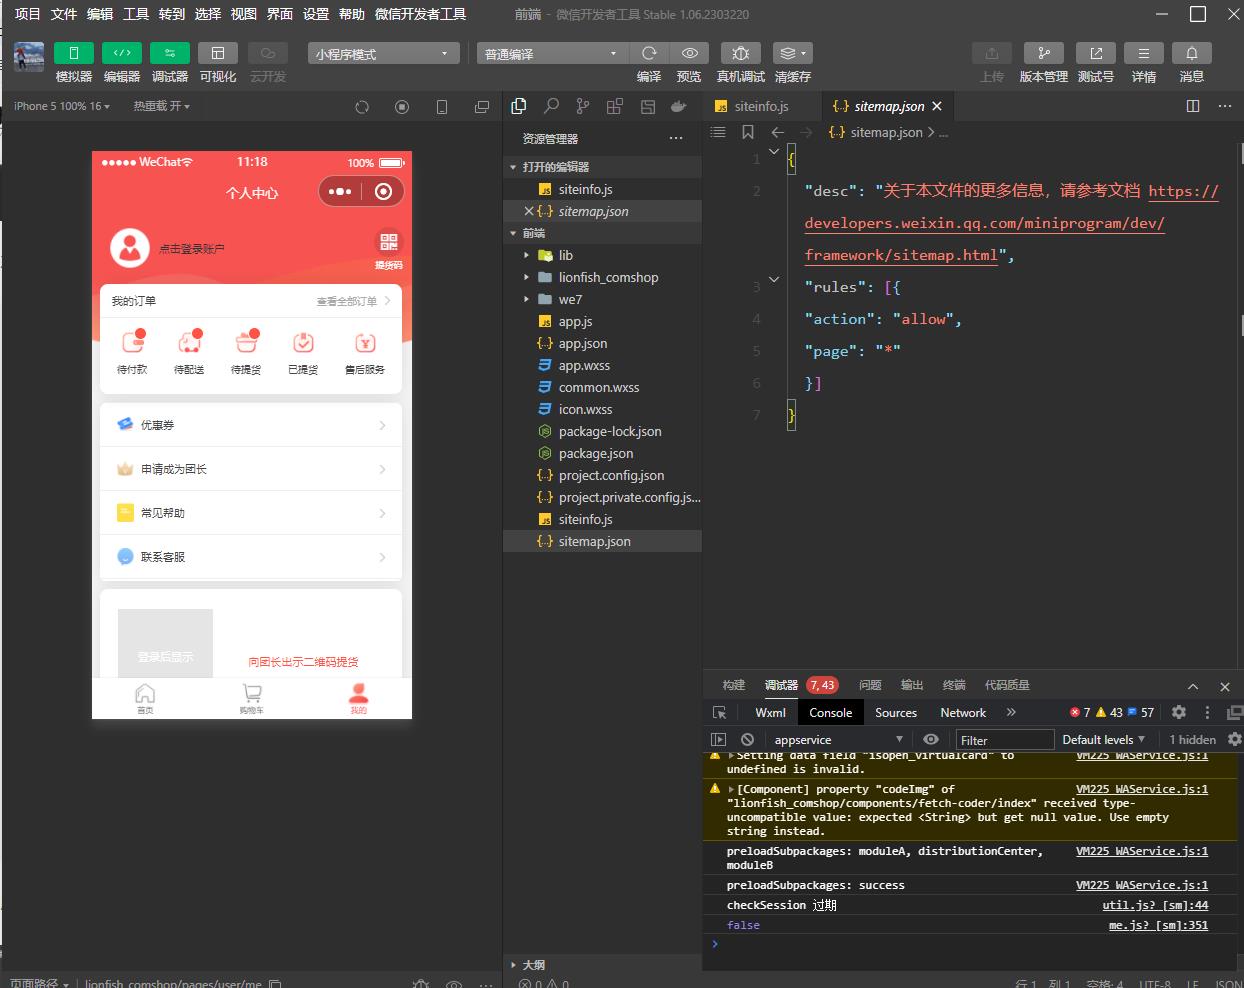Open the 热重载 hot reload dropdown

pos(161,106)
